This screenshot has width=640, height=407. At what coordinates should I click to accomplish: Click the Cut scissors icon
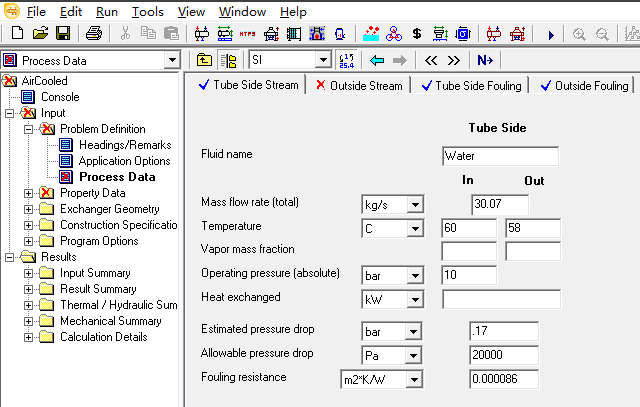[125, 33]
